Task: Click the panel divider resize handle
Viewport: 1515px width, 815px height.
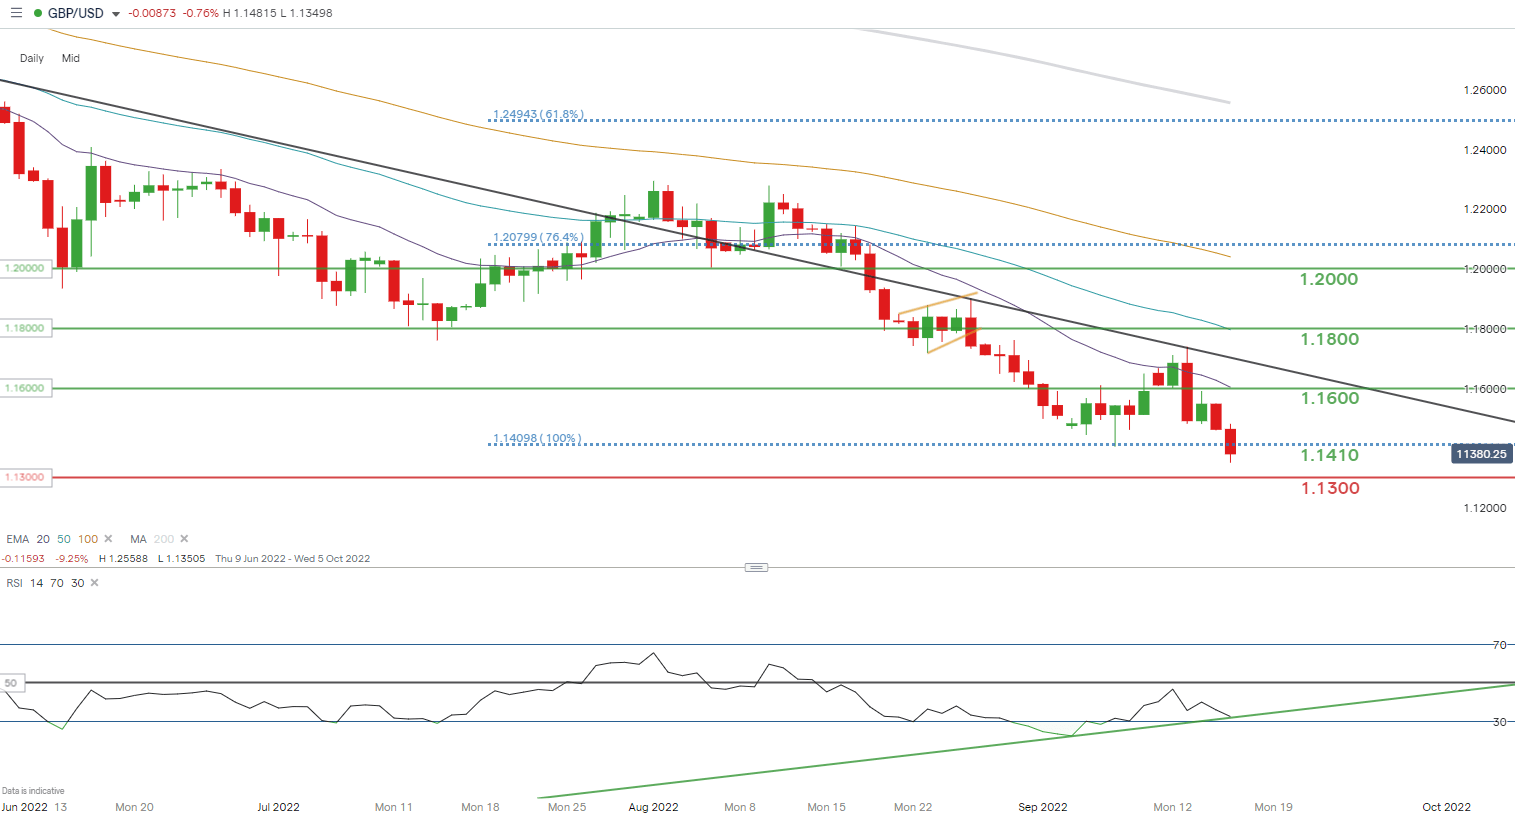Action: click(757, 567)
